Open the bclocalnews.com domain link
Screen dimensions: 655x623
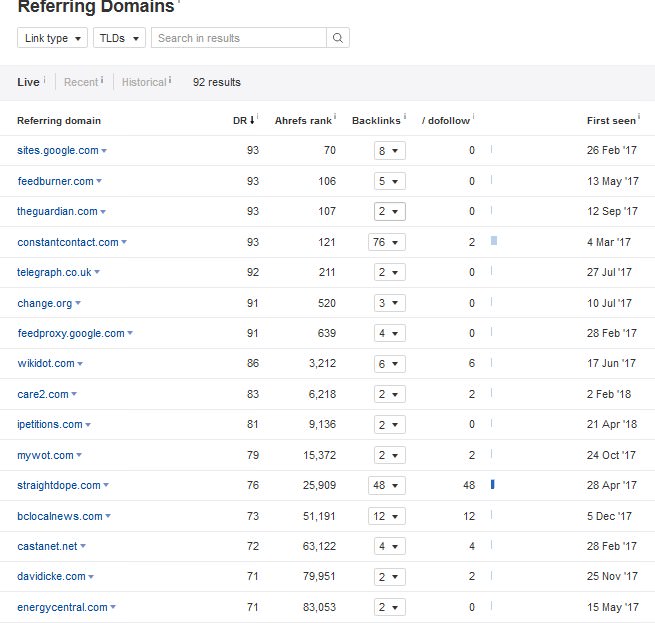tap(60, 516)
